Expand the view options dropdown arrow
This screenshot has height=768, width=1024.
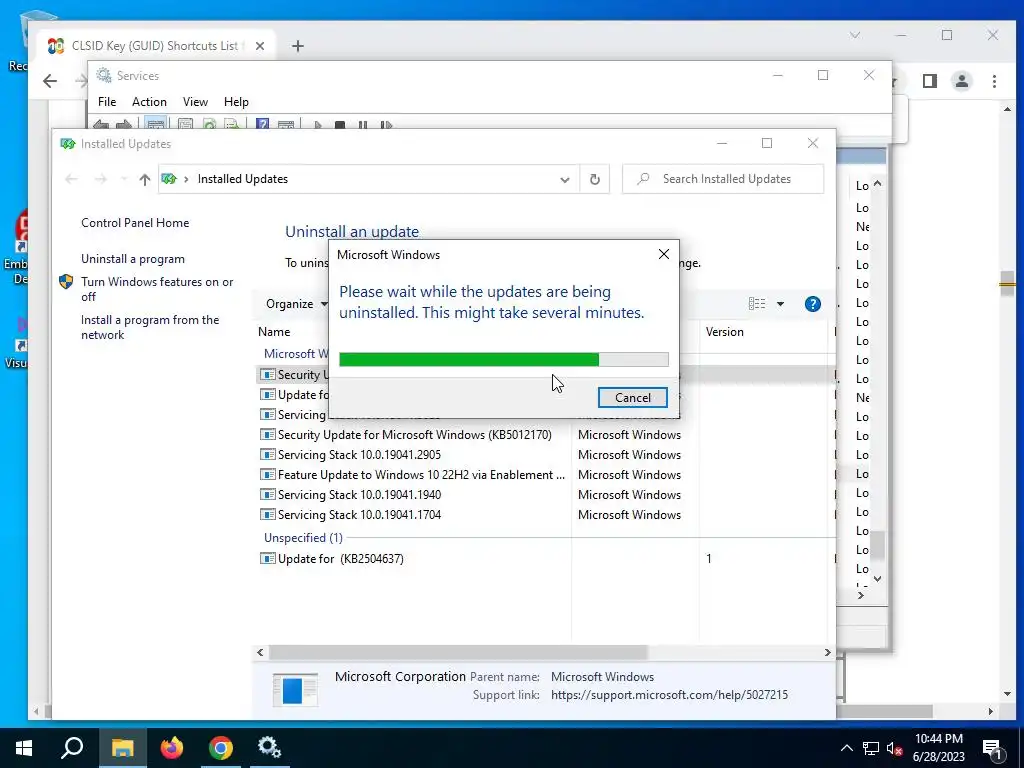click(780, 304)
